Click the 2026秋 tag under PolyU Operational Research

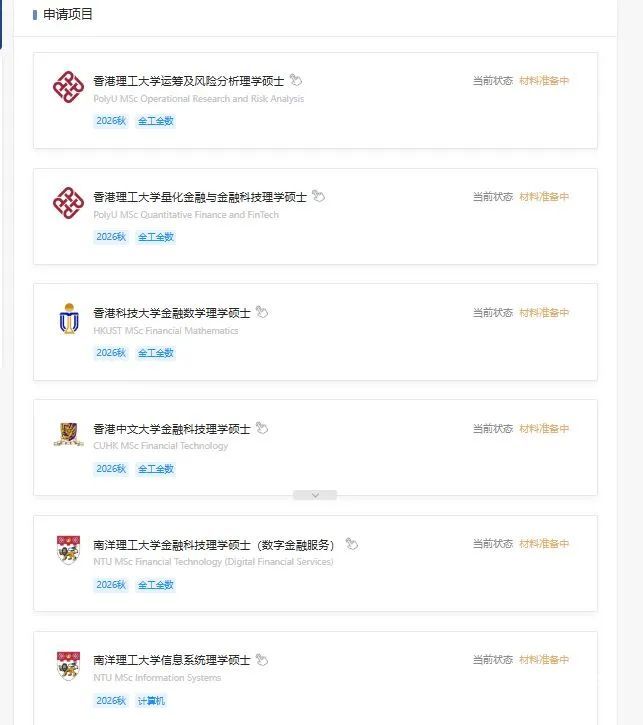[111, 121]
